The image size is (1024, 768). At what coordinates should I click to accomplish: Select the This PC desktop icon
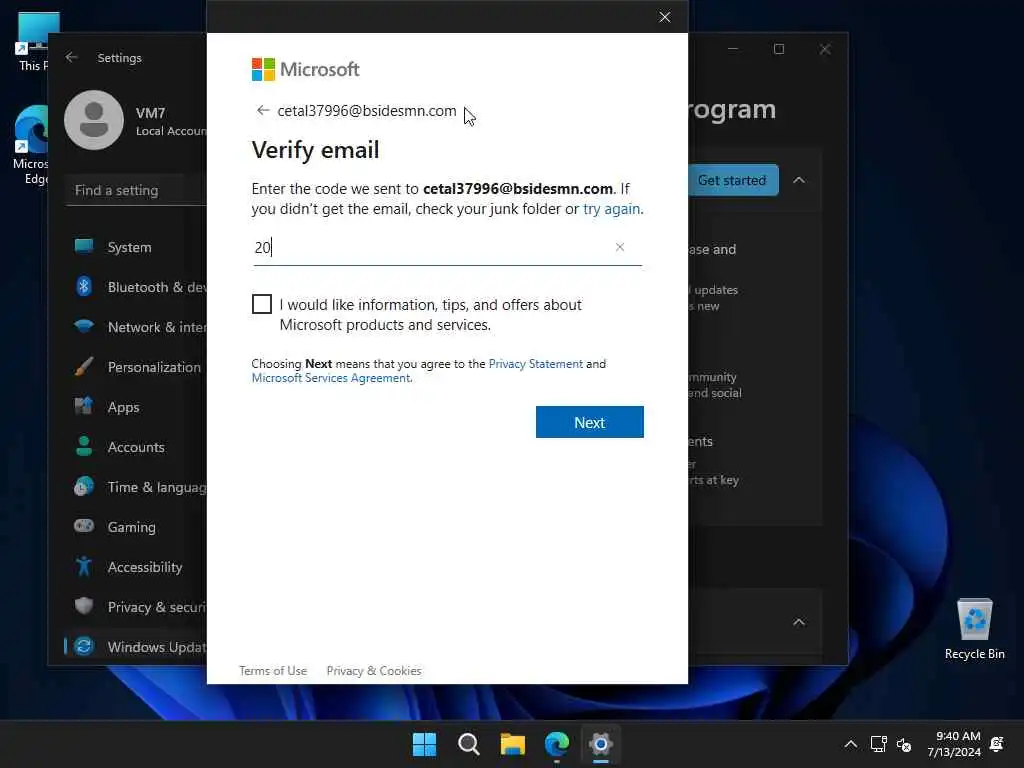pos(31,41)
